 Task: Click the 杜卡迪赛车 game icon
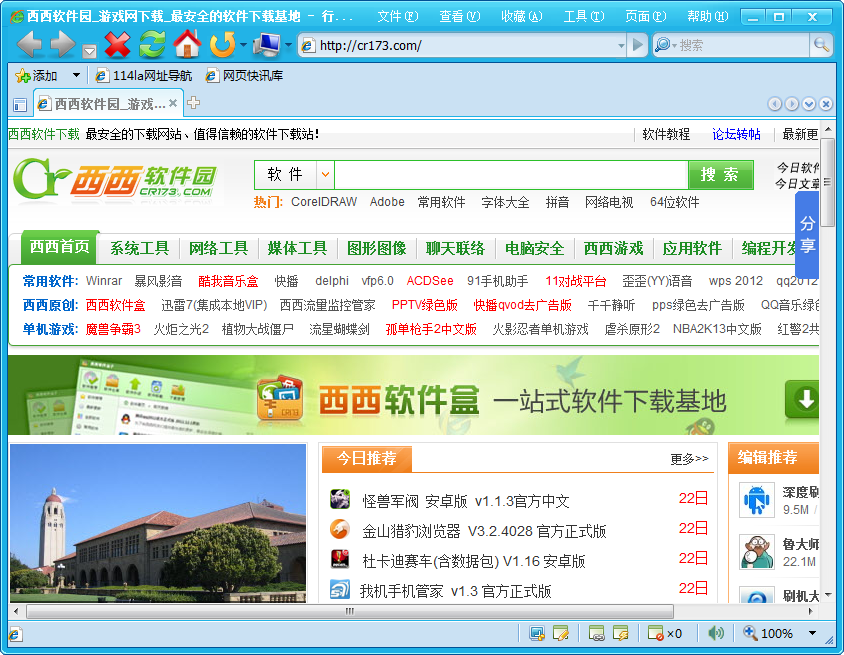pos(340,559)
